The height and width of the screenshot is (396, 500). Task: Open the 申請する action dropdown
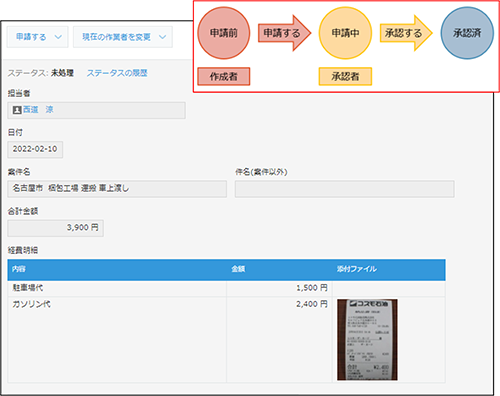pyautogui.click(x=37, y=37)
